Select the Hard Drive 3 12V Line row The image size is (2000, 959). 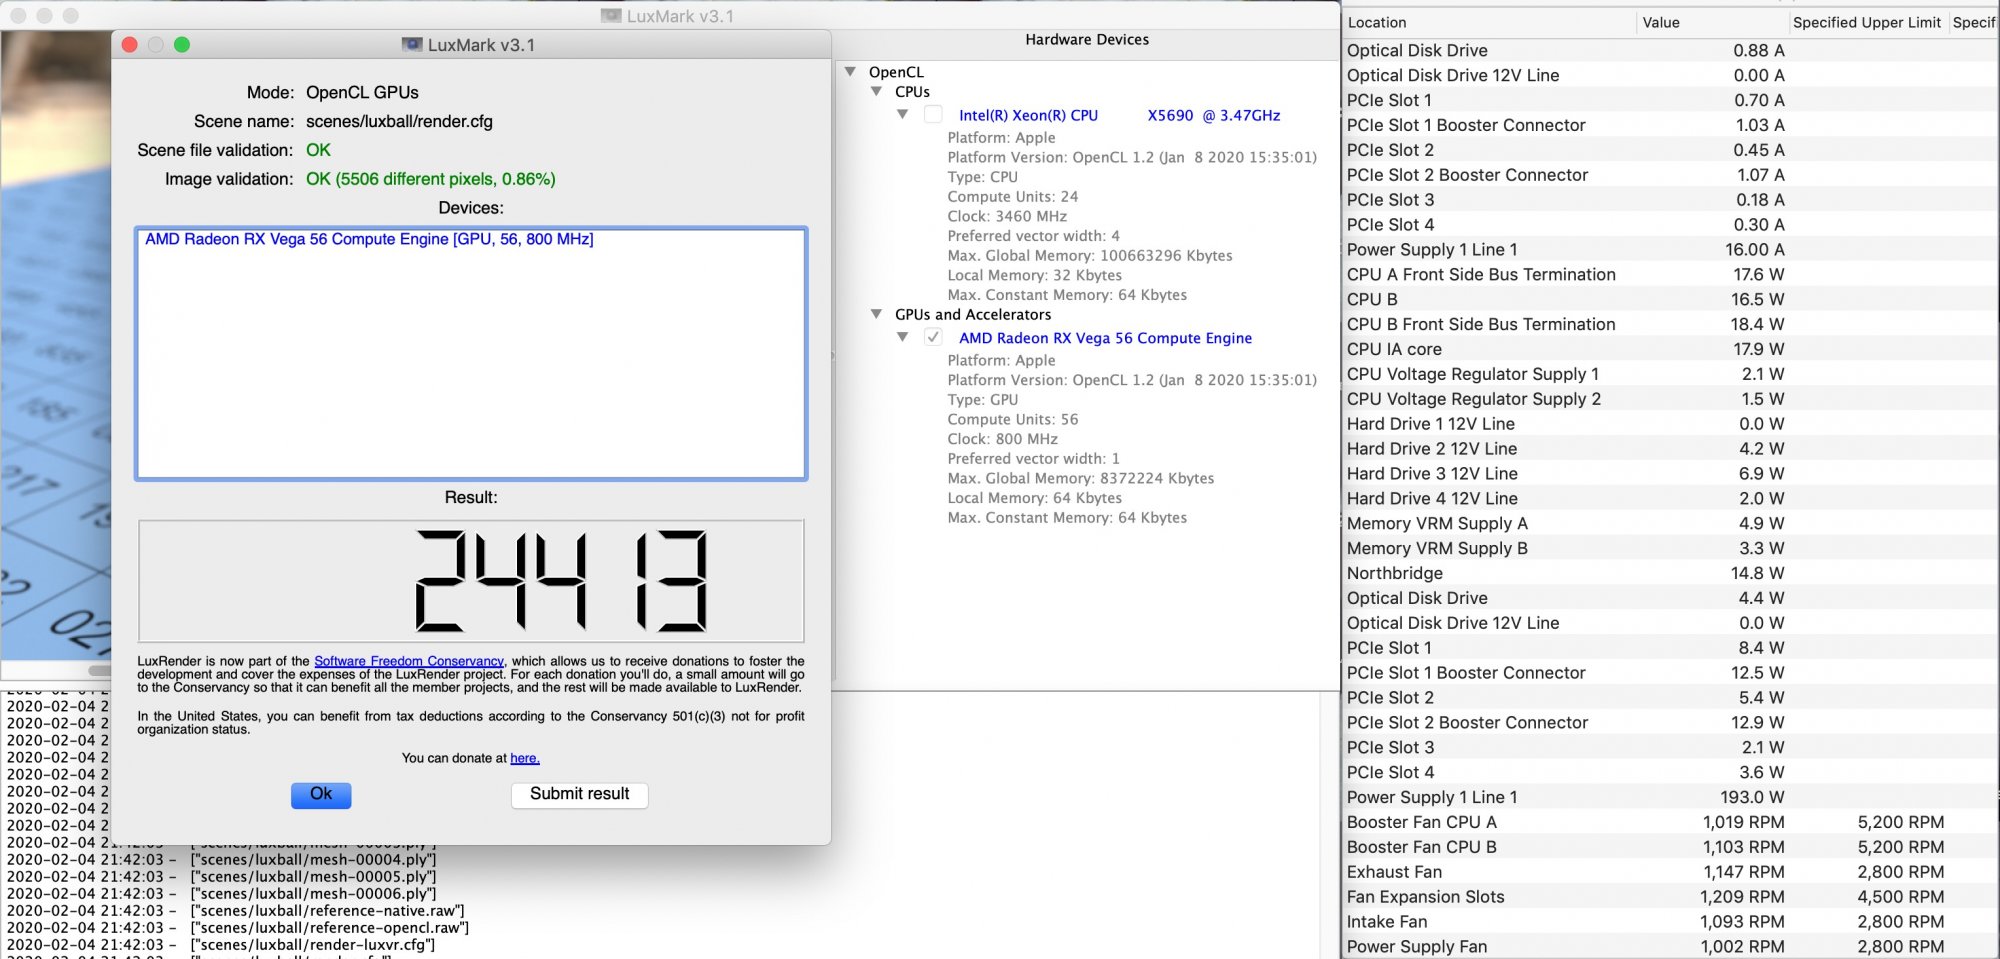tap(1669, 473)
